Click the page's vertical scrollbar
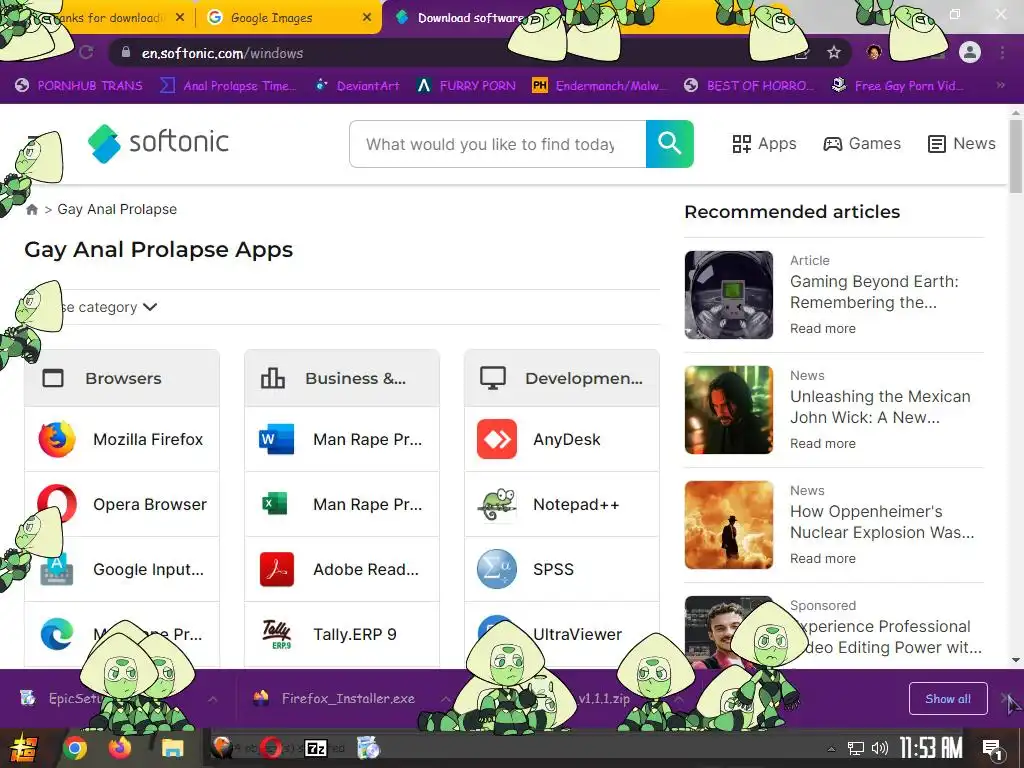 pos(1016,157)
